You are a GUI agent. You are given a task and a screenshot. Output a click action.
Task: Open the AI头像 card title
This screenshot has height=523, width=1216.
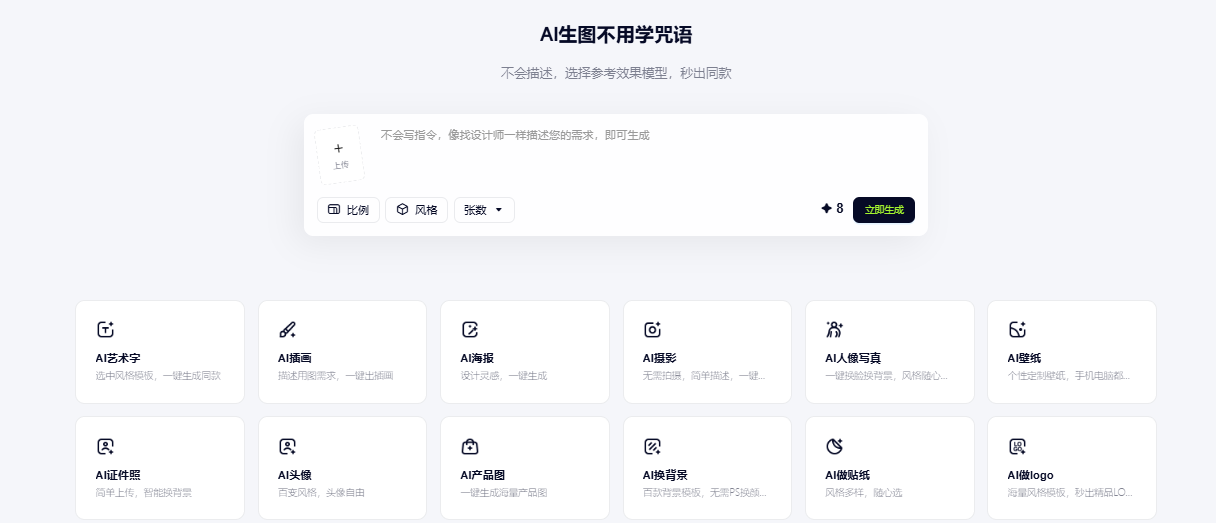(x=294, y=475)
